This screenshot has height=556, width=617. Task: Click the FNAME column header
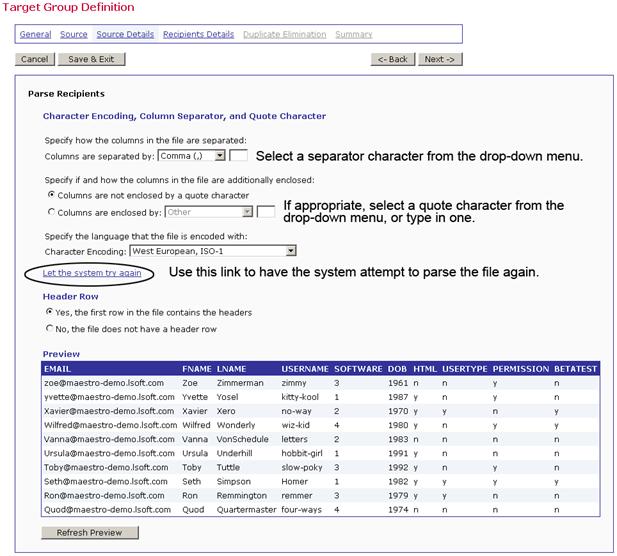197,369
